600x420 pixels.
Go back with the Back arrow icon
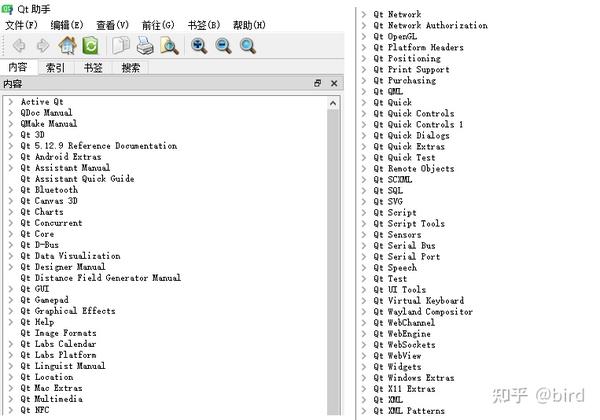(19, 46)
